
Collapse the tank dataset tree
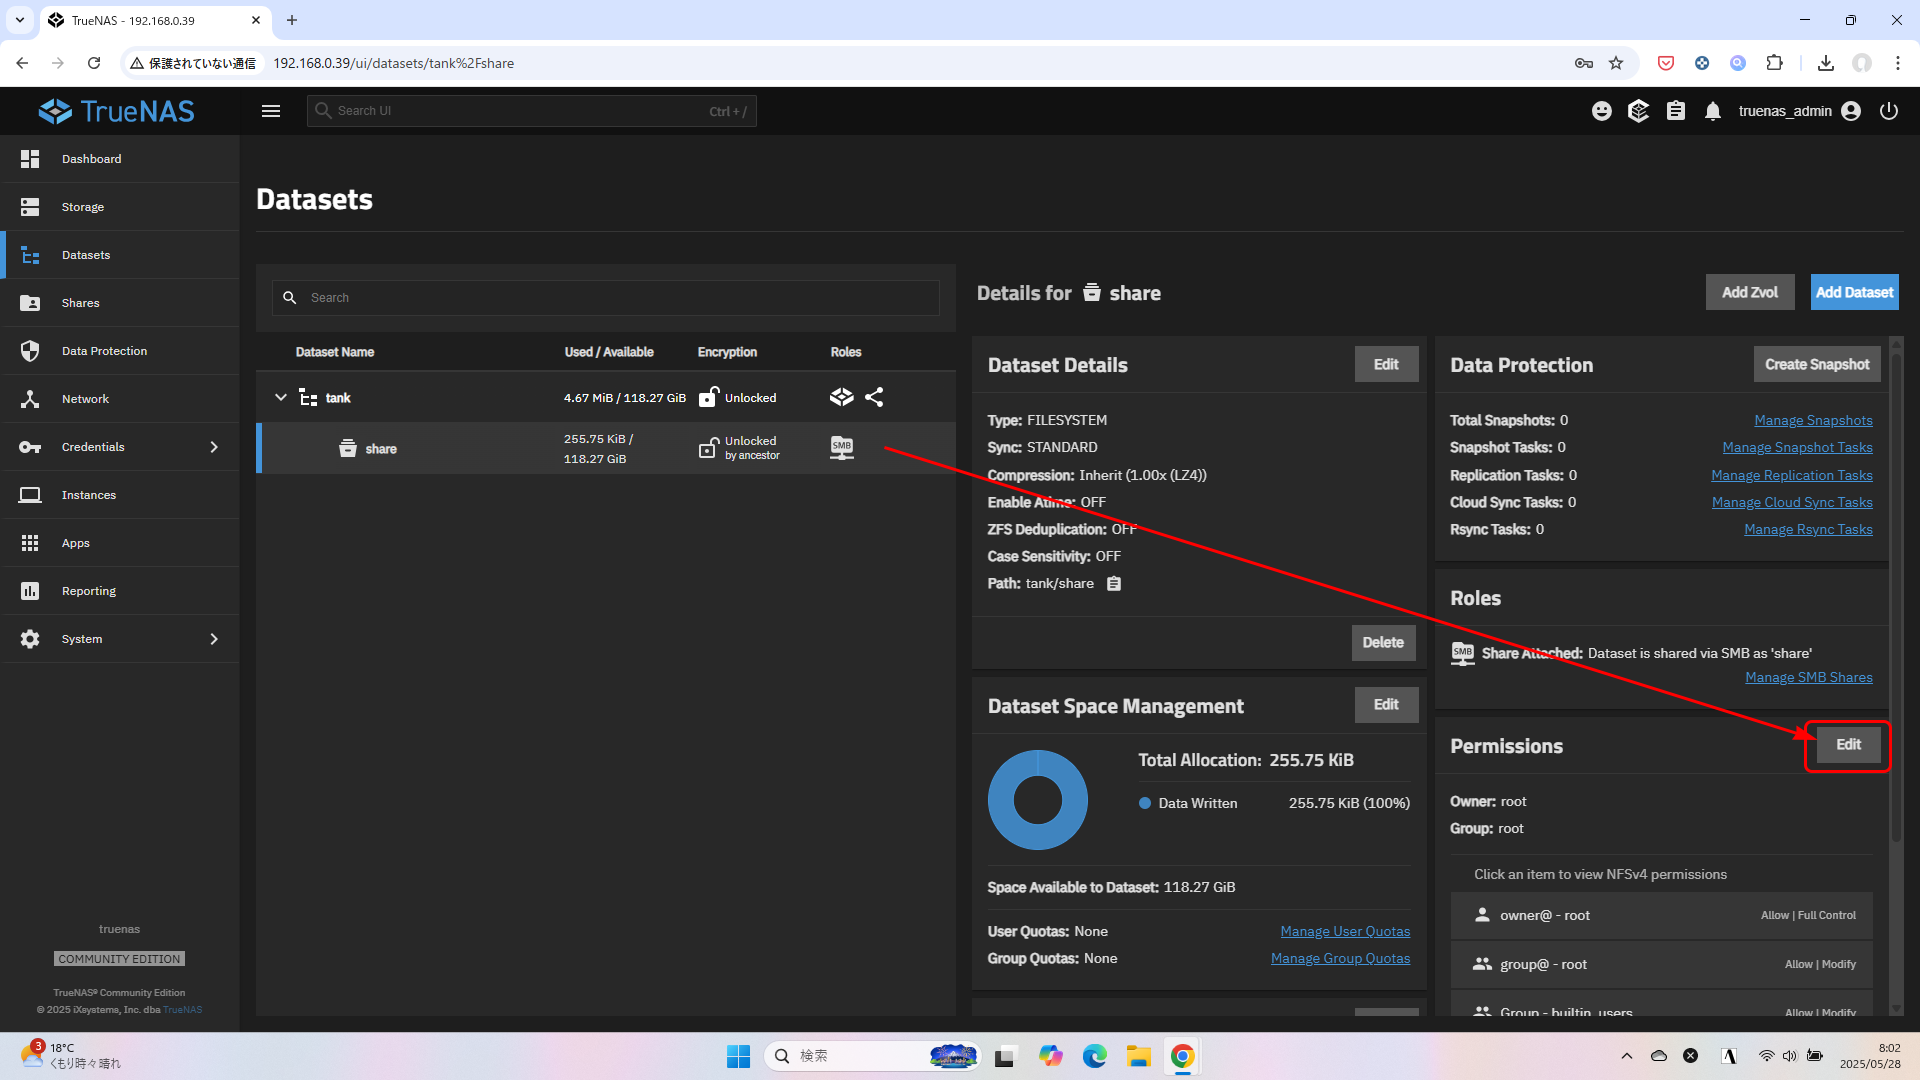tap(281, 397)
